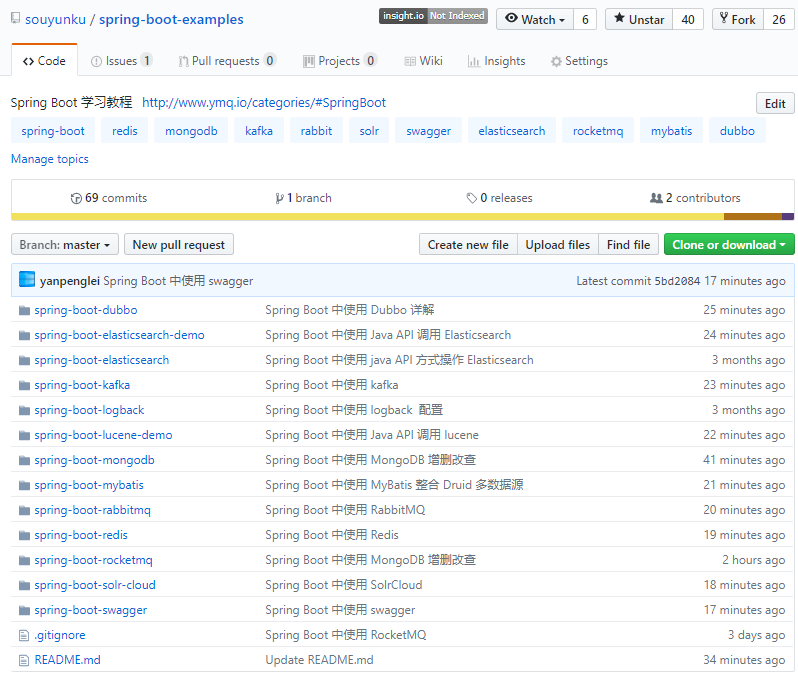This screenshot has width=798, height=679.
Task: Open the watchers count 6
Action: pyautogui.click(x=585, y=19)
